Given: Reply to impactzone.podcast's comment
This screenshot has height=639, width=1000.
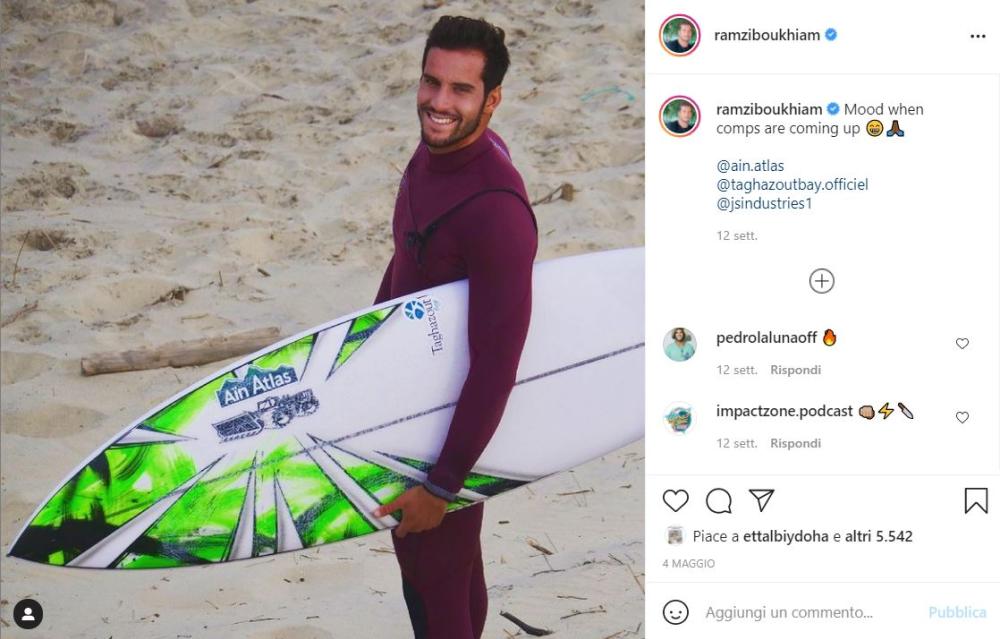Looking at the screenshot, I should (x=795, y=443).
